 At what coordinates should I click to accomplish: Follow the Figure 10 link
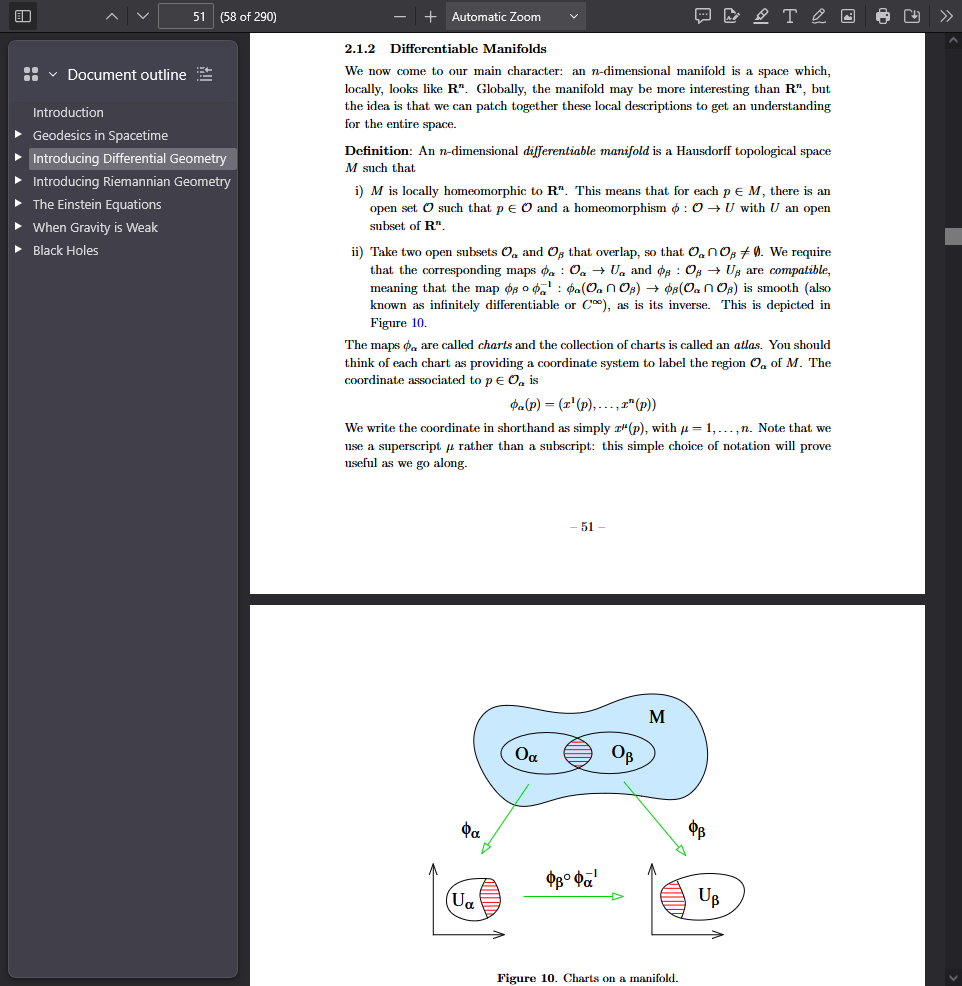pyautogui.click(x=417, y=323)
